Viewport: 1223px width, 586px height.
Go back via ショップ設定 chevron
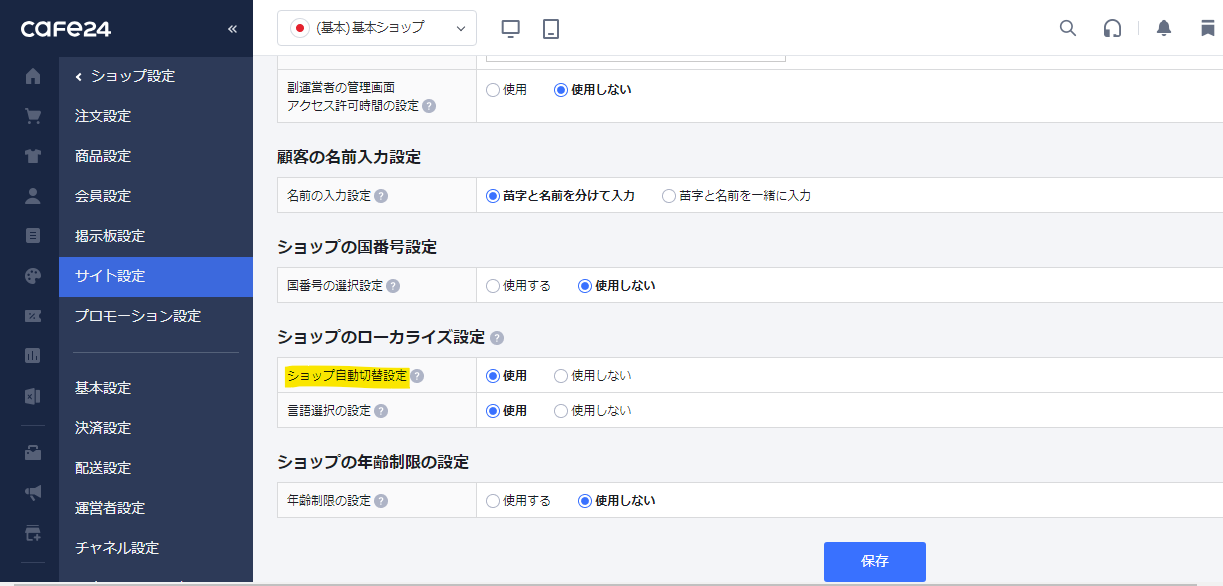79,76
